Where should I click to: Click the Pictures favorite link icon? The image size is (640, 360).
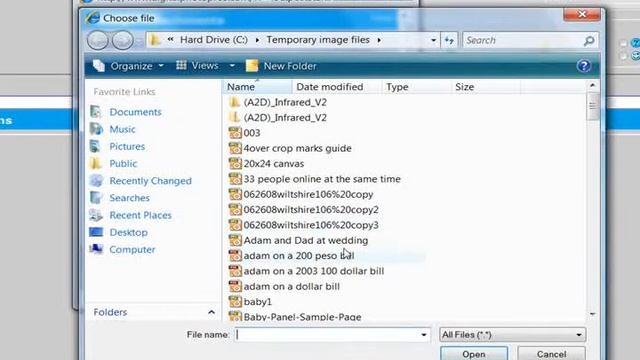(96, 146)
